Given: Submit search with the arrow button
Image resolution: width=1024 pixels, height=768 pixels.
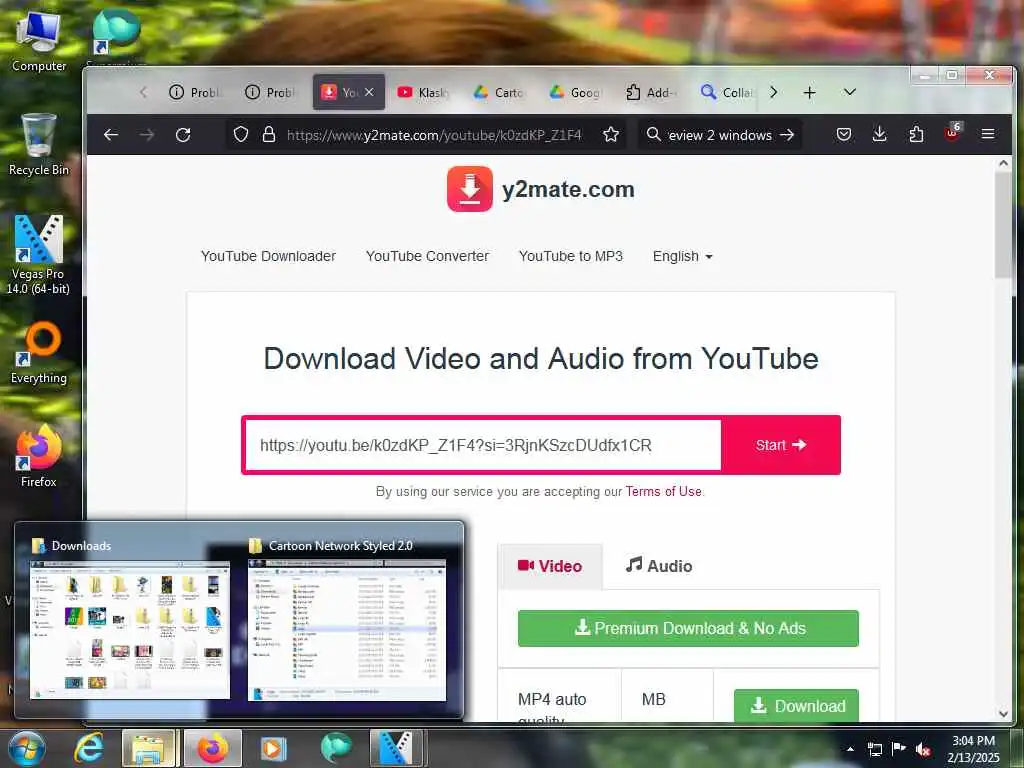Looking at the screenshot, I should [787, 135].
